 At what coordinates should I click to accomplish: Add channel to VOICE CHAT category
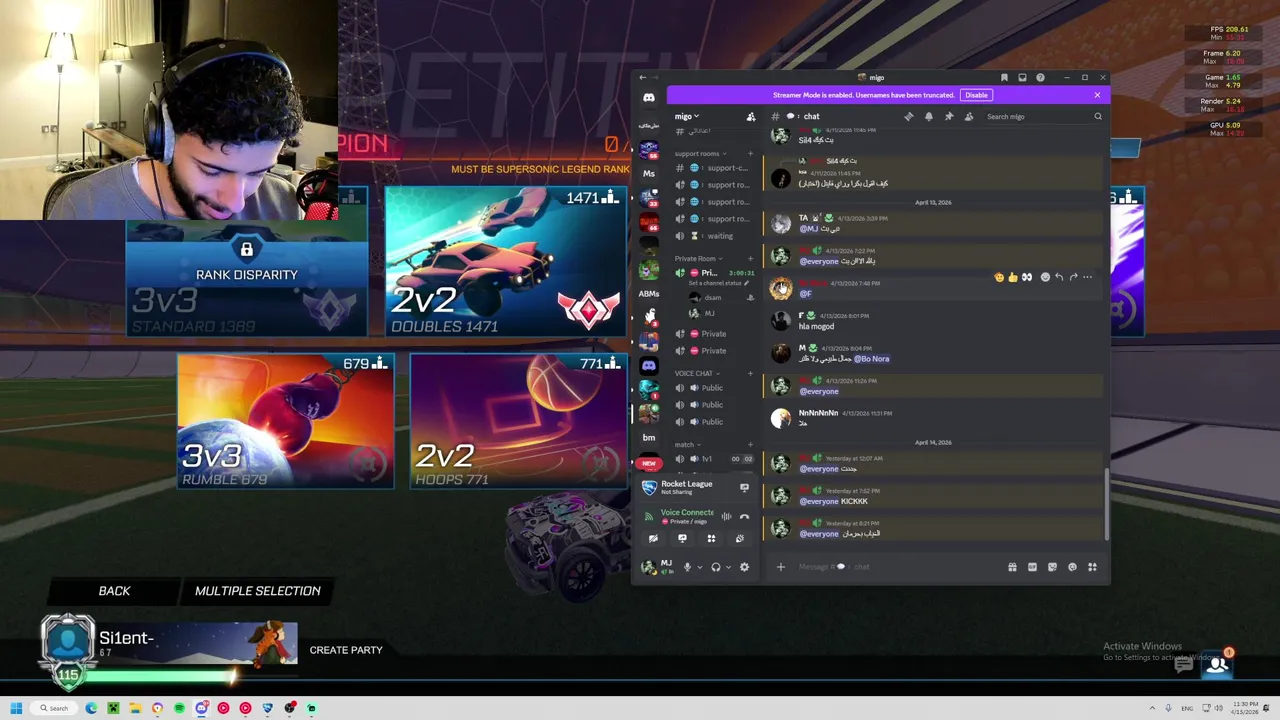click(x=751, y=374)
